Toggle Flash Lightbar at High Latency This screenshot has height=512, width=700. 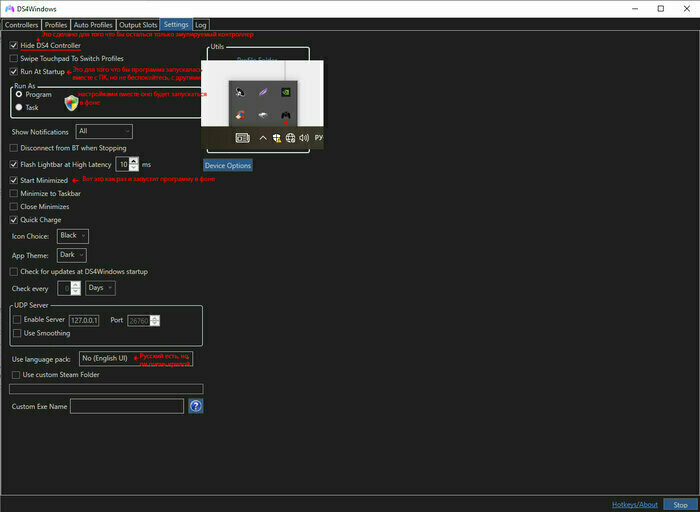pos(14,164)
